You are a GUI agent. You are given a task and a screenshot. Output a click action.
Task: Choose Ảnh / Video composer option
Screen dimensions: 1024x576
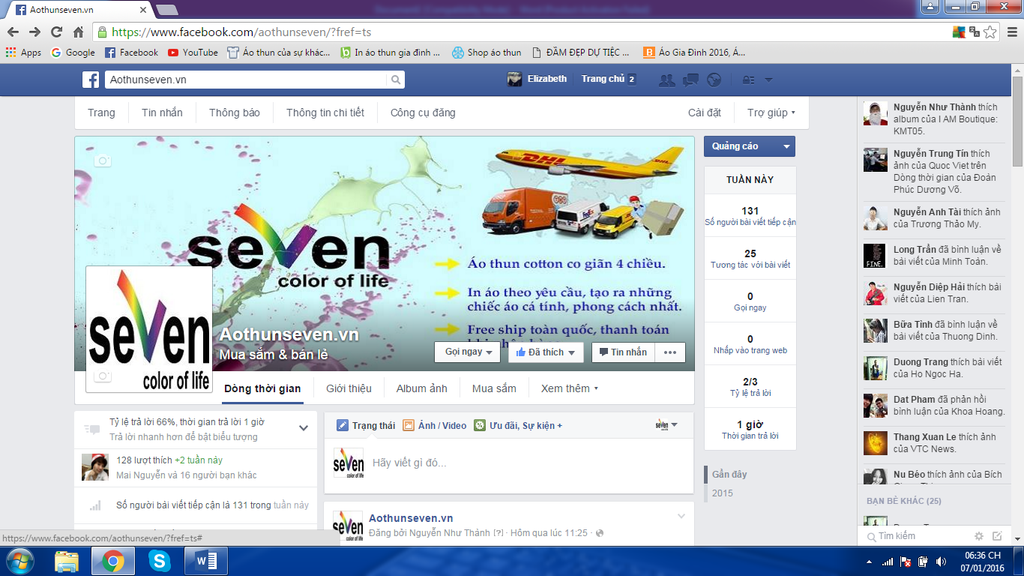(x=434, y=425)
